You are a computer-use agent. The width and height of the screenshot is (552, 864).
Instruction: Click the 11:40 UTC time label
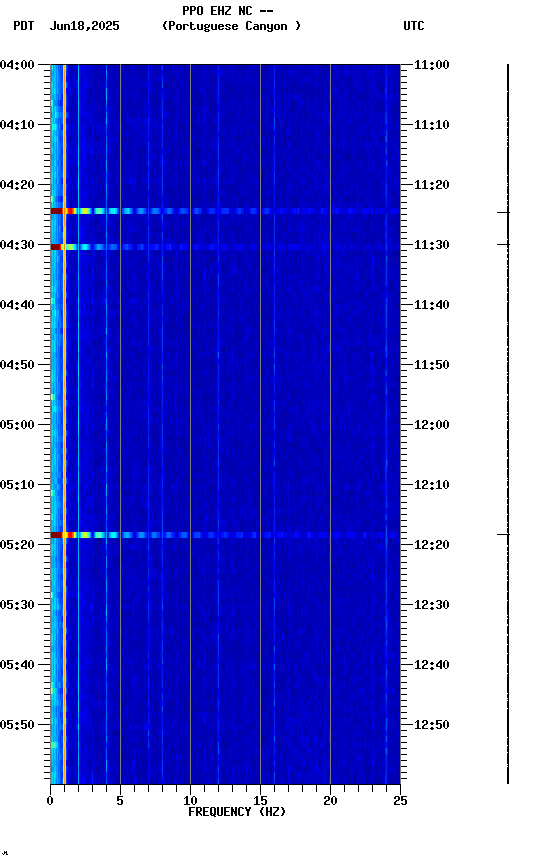[x=431, y=305]
